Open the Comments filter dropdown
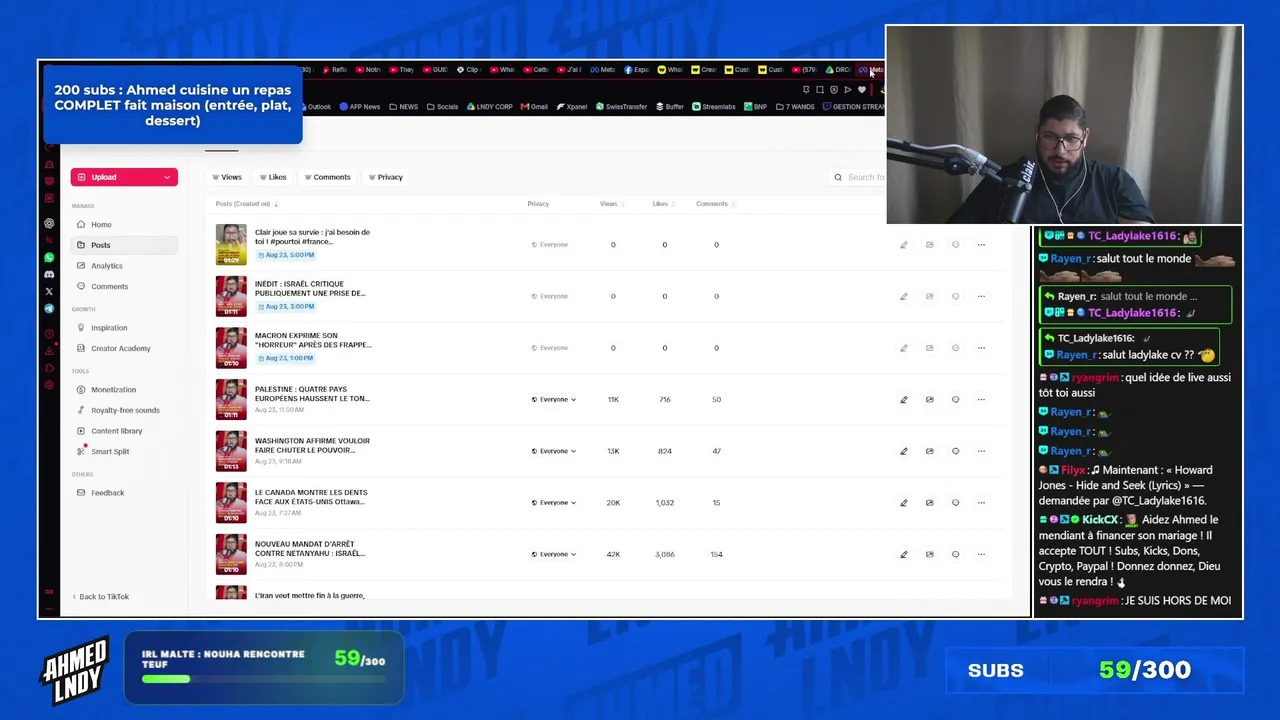Image resolution: width=1280 pixels, height=720 pixels. point(328,177)
